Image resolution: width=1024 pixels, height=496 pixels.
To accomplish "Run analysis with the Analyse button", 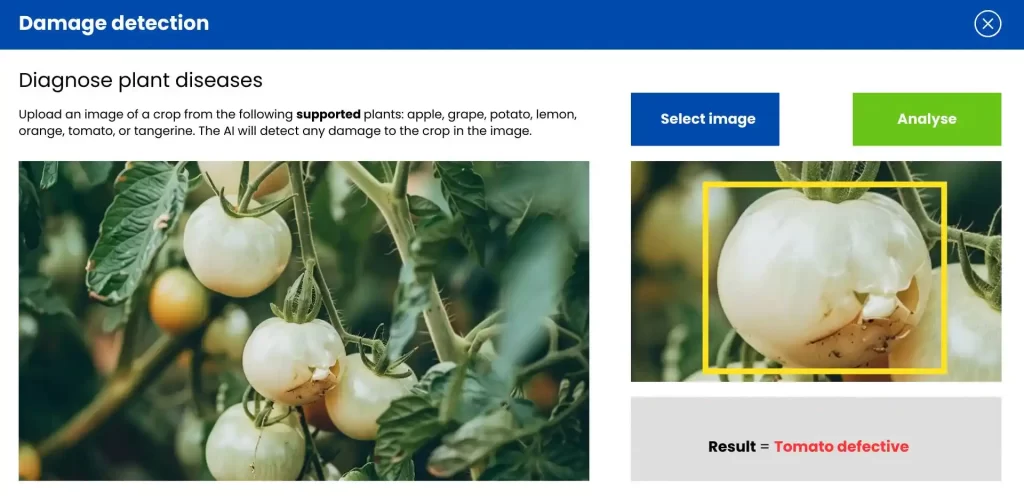I will [927, 119].
